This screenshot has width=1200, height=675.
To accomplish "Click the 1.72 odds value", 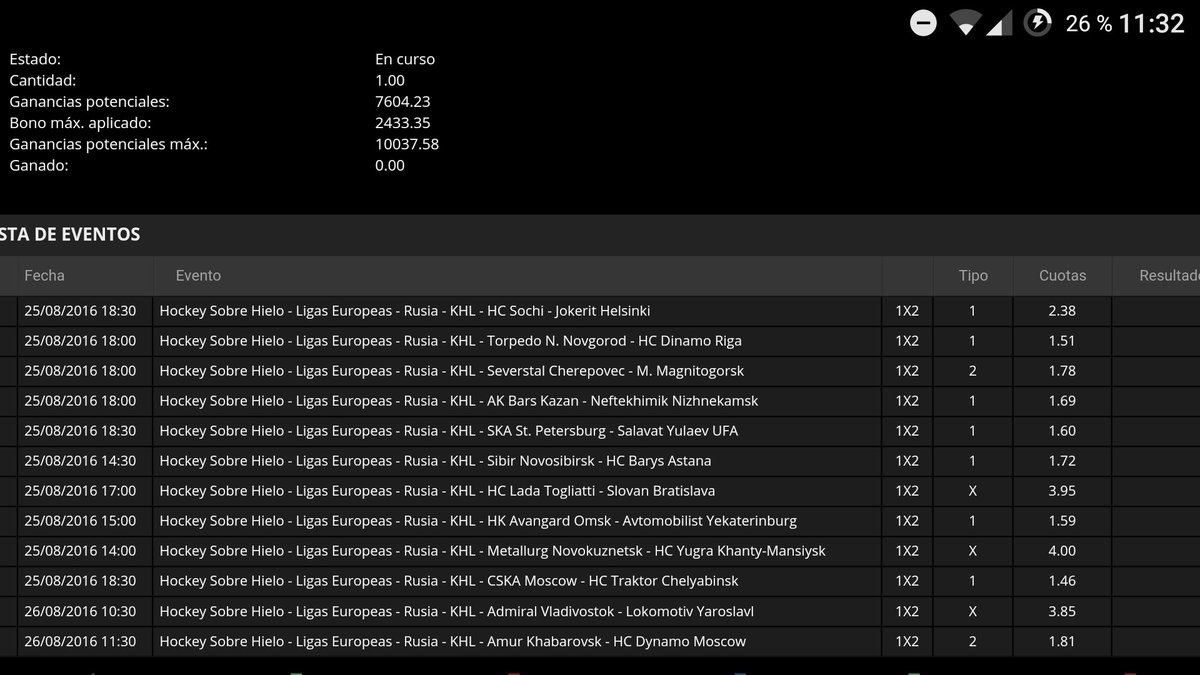I will (1062, 461).
